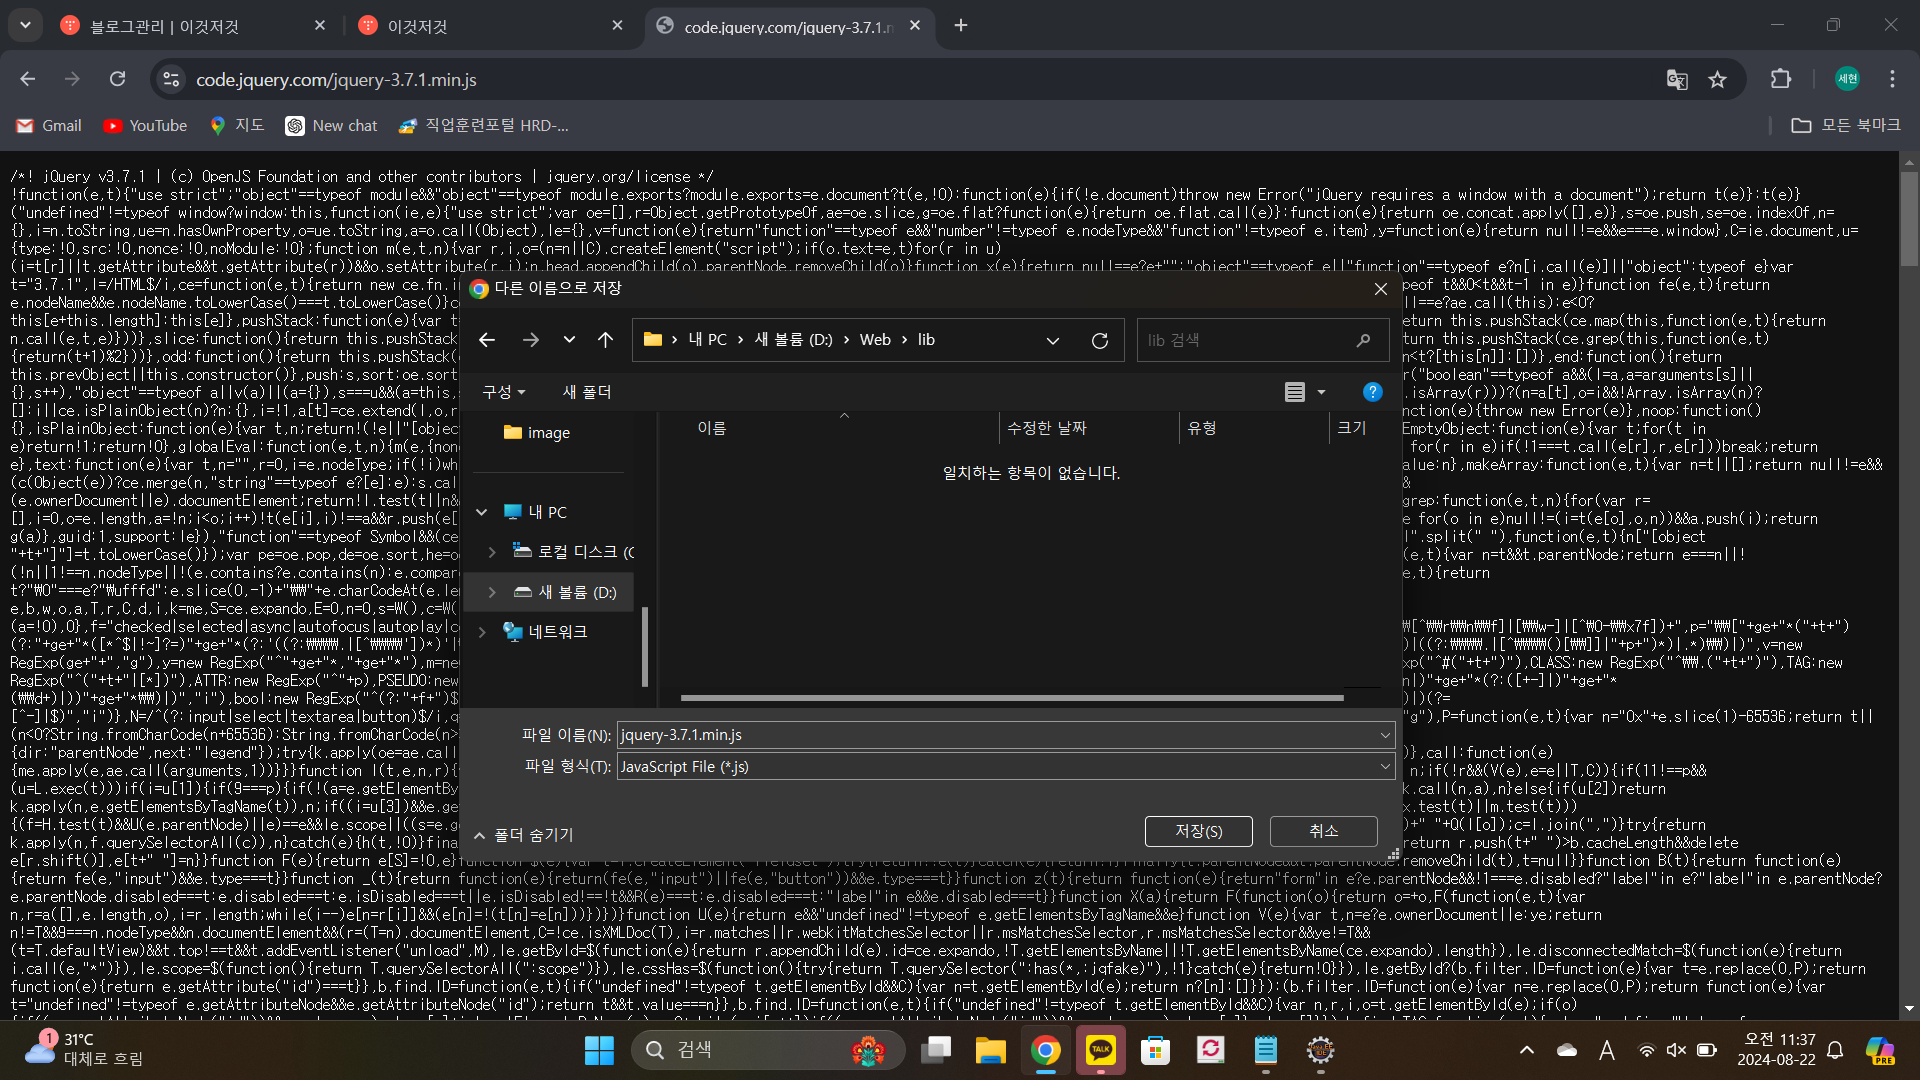Viewport: 1920px width, 1080px height.
Task: Open Gmail bookmark
Action: [x=49, y=126]
